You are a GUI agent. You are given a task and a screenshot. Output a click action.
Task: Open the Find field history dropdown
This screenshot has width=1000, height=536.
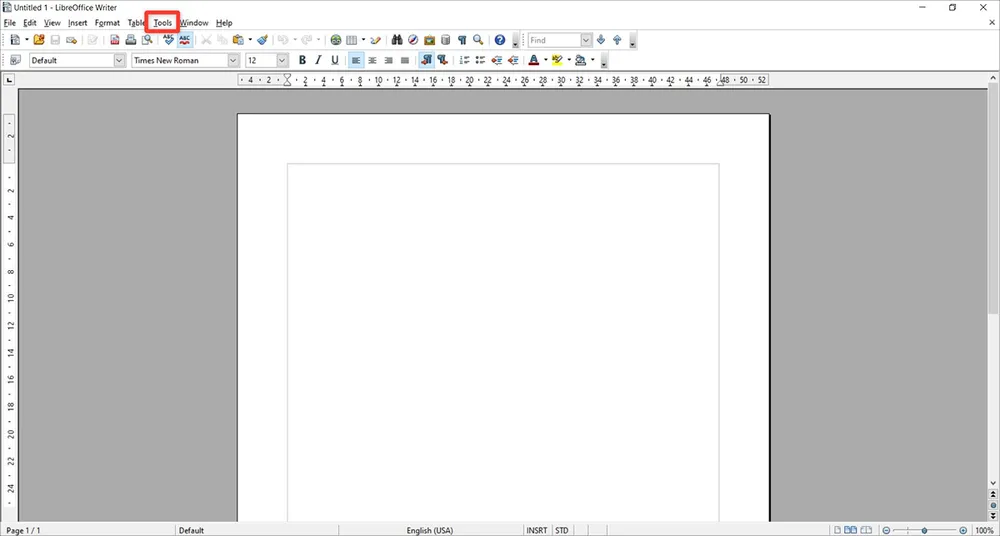point(586,40)
